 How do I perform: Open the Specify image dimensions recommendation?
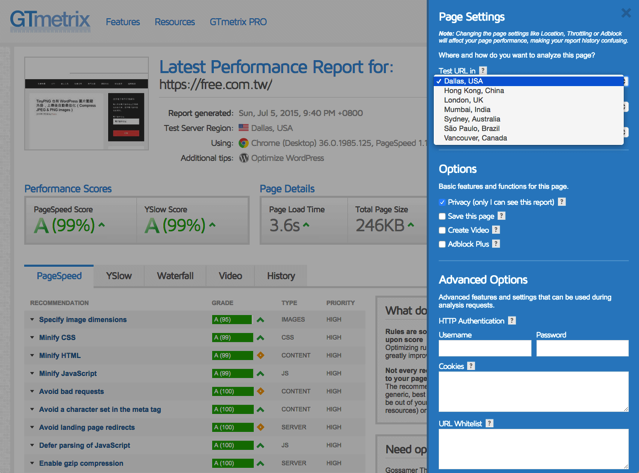point(82,320)
